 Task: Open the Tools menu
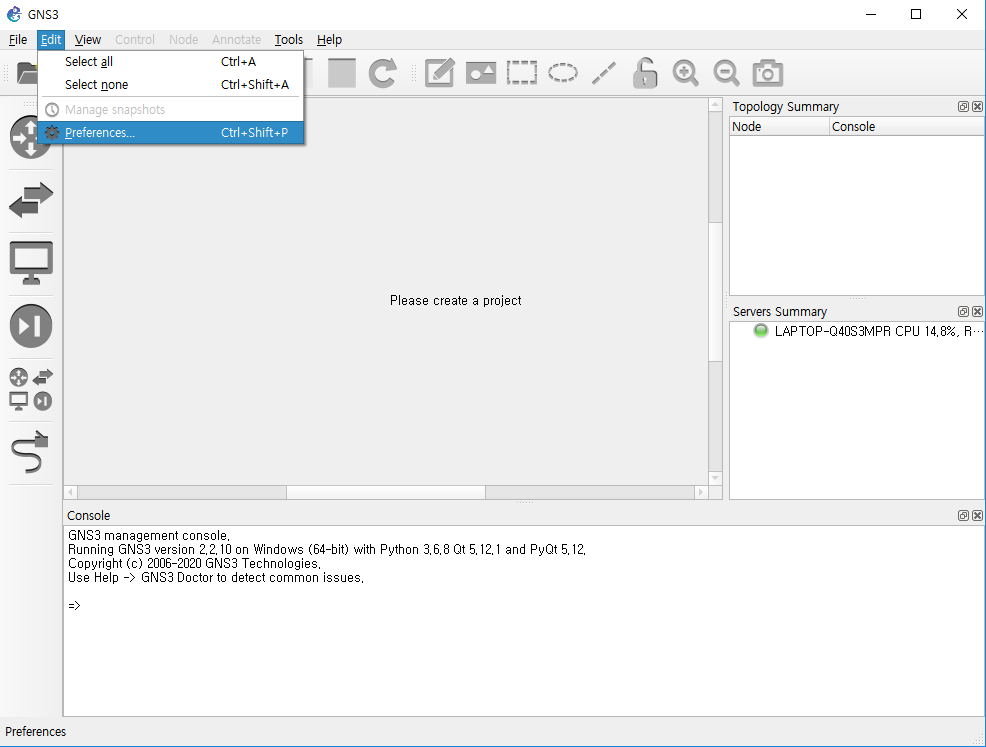[x=289, y=40]
